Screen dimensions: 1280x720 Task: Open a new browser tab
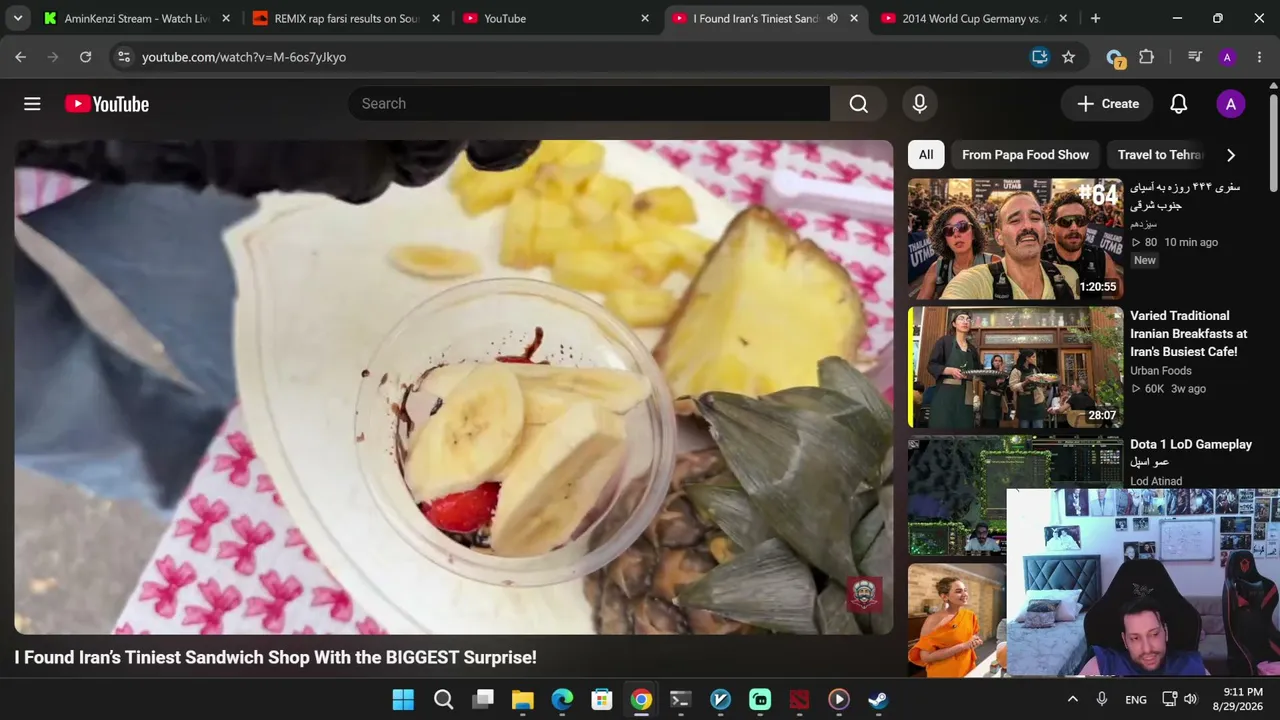pos(1095,18)
